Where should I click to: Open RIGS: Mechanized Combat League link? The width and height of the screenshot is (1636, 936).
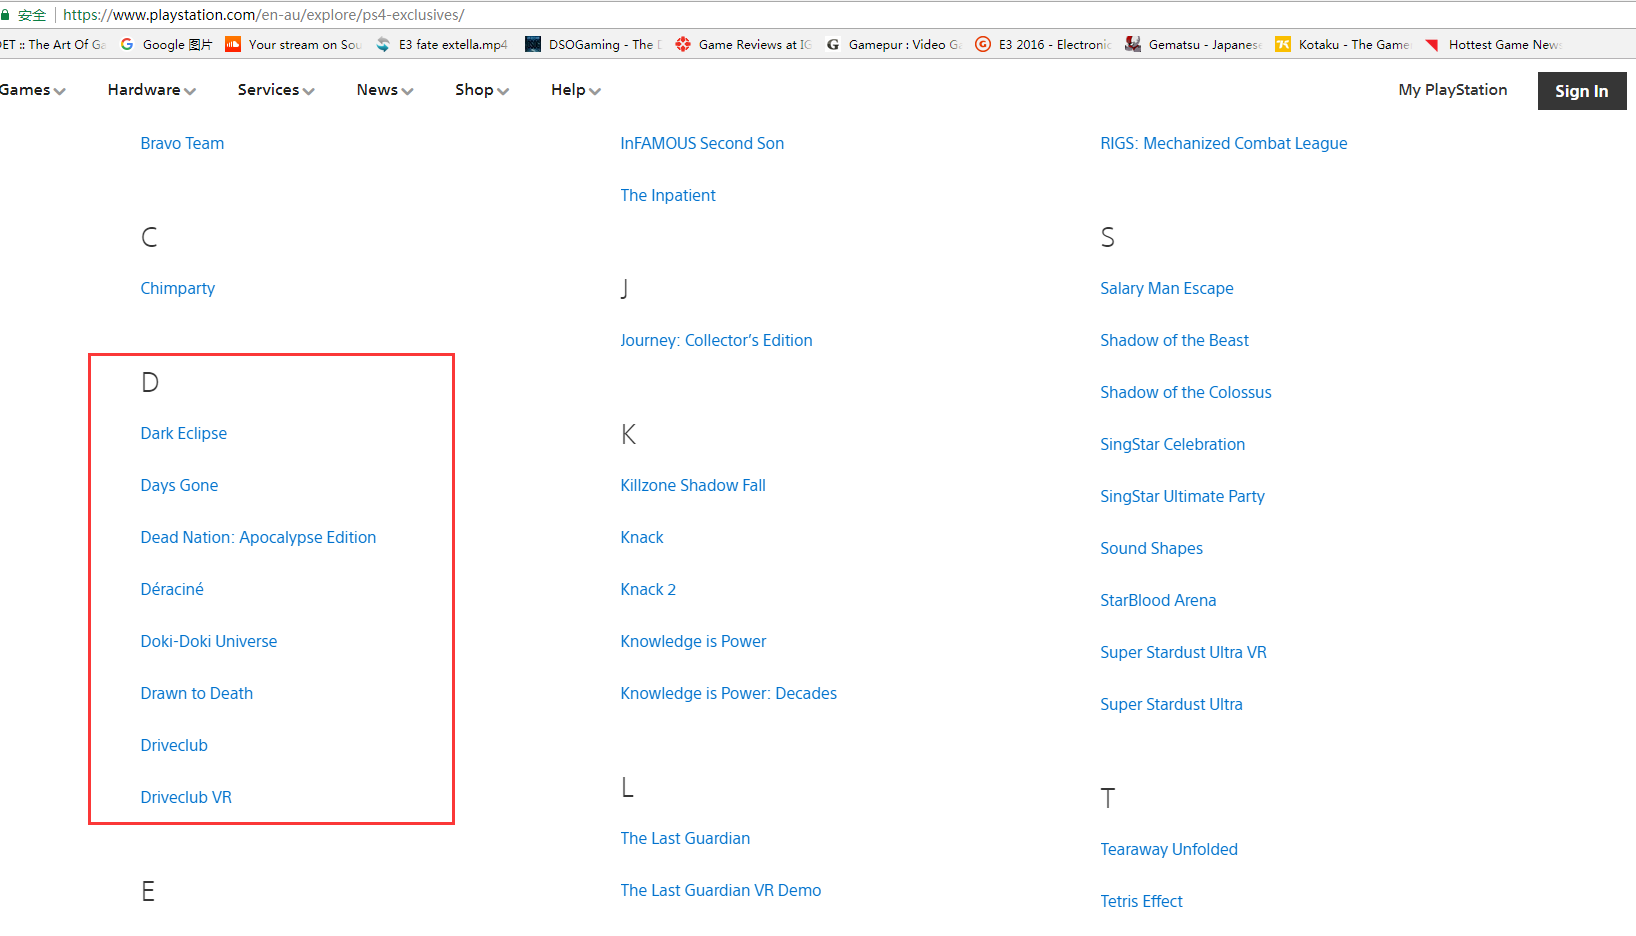(x=1224, y=143)
